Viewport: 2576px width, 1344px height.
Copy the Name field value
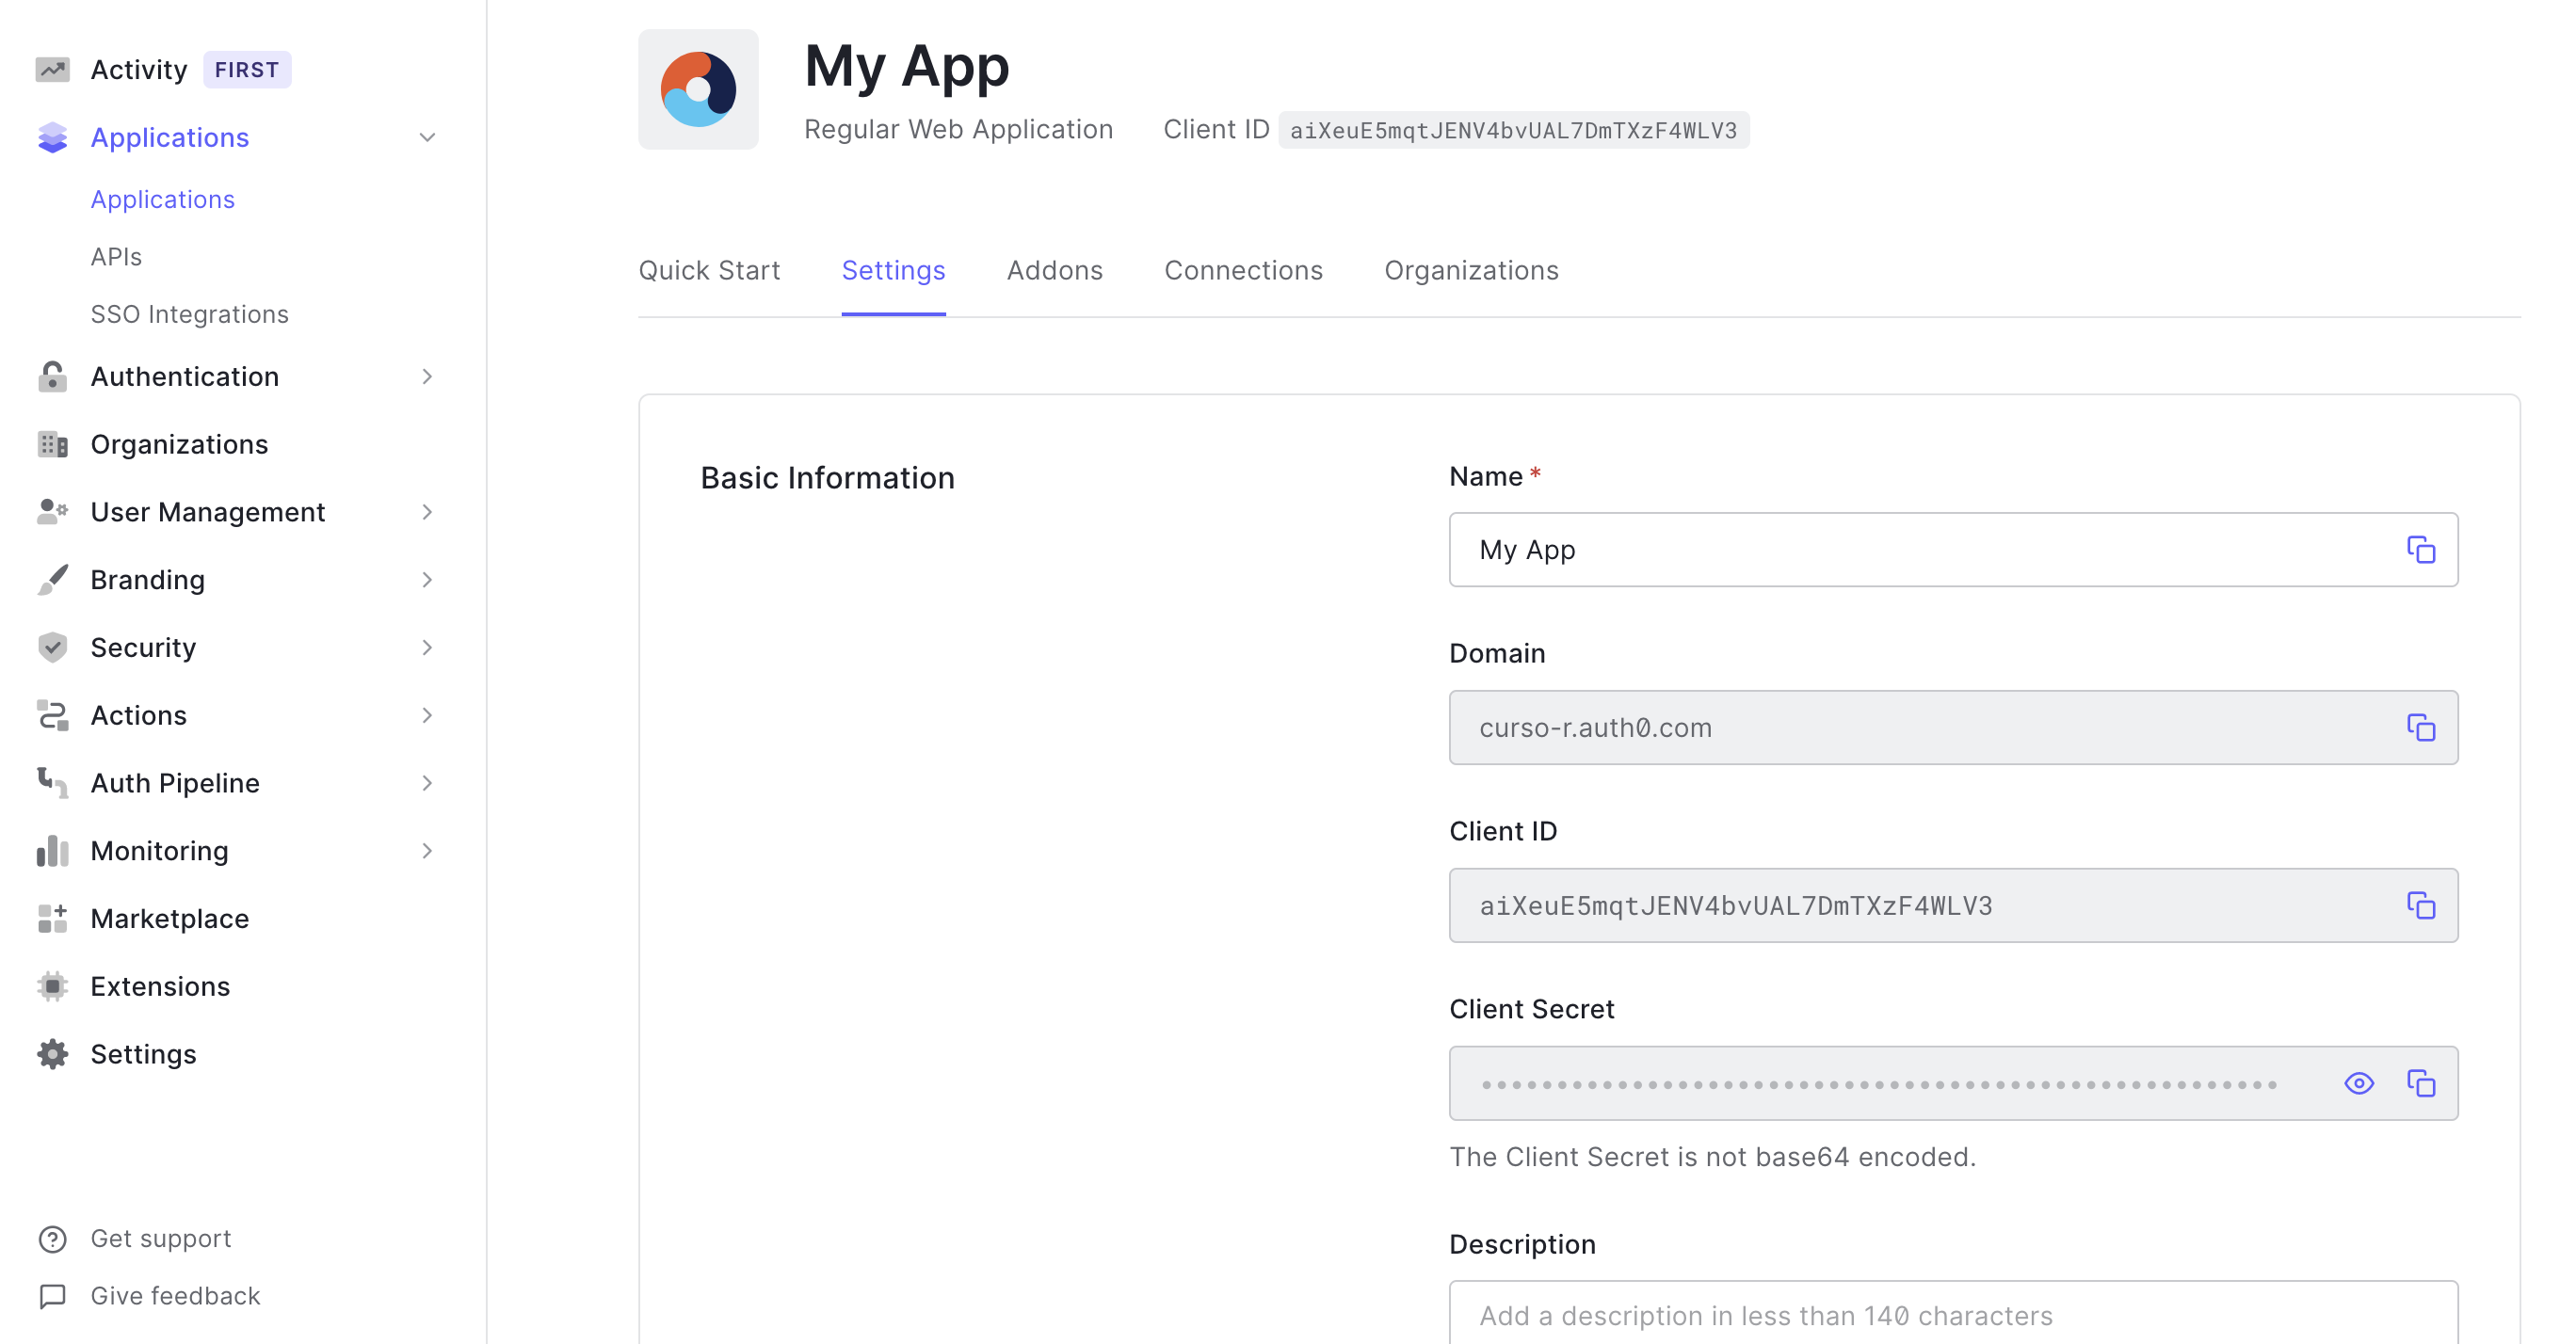pos(2420,550)
